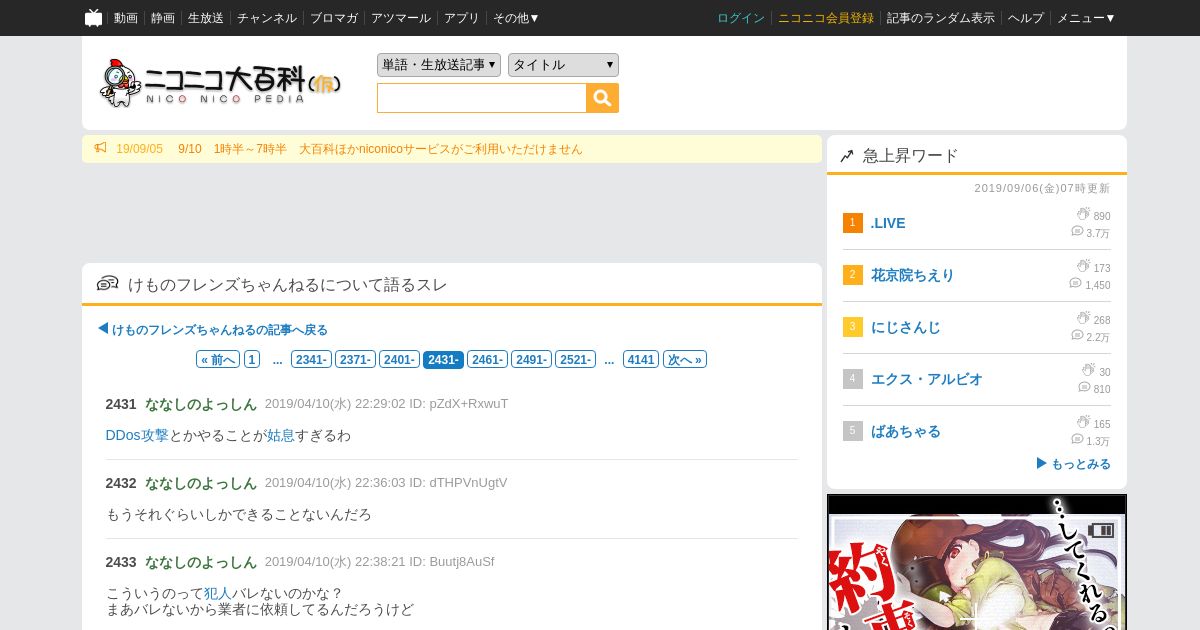The height and width of the screenshot is (630, 1200).
Task: Click the trending arrow icon beside 急上昇ワード
Action: tap(847, 156)
